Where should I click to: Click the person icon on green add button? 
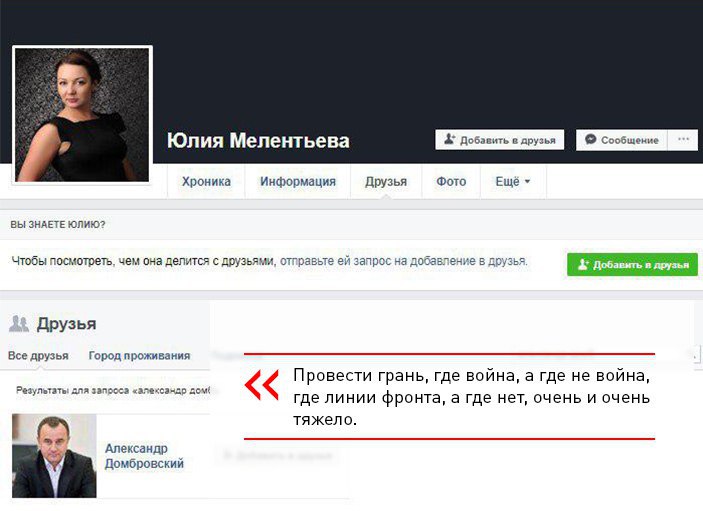tap(583, 264)
